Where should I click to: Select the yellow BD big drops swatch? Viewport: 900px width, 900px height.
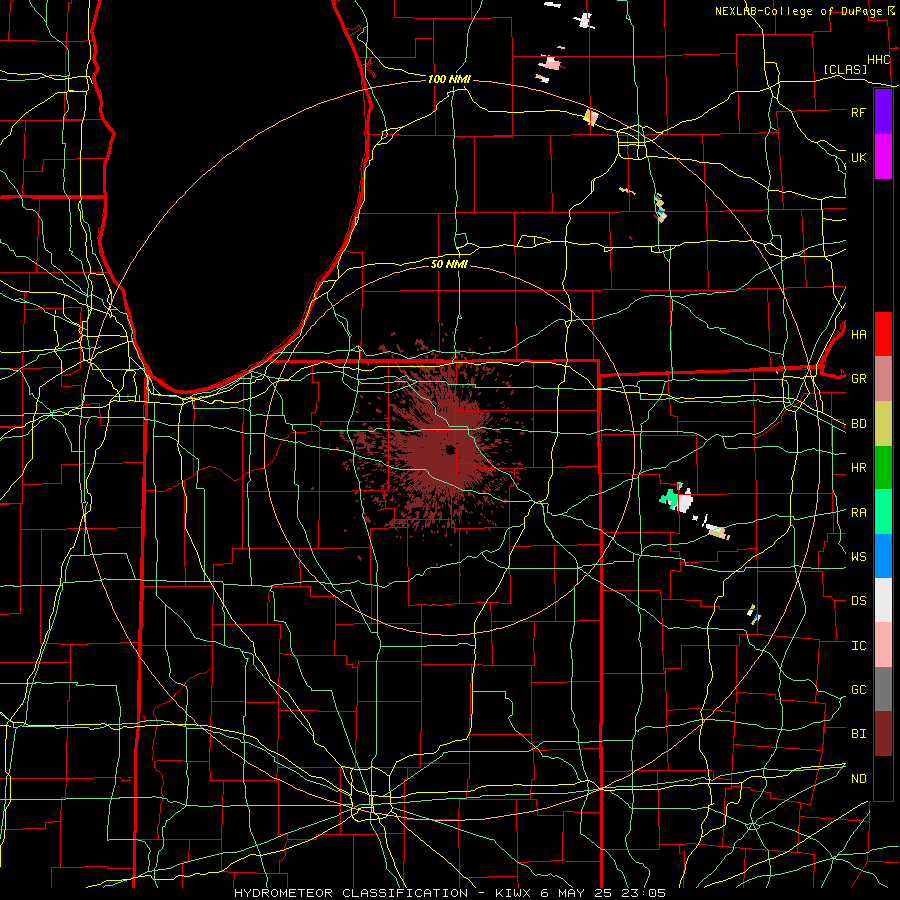883,423
